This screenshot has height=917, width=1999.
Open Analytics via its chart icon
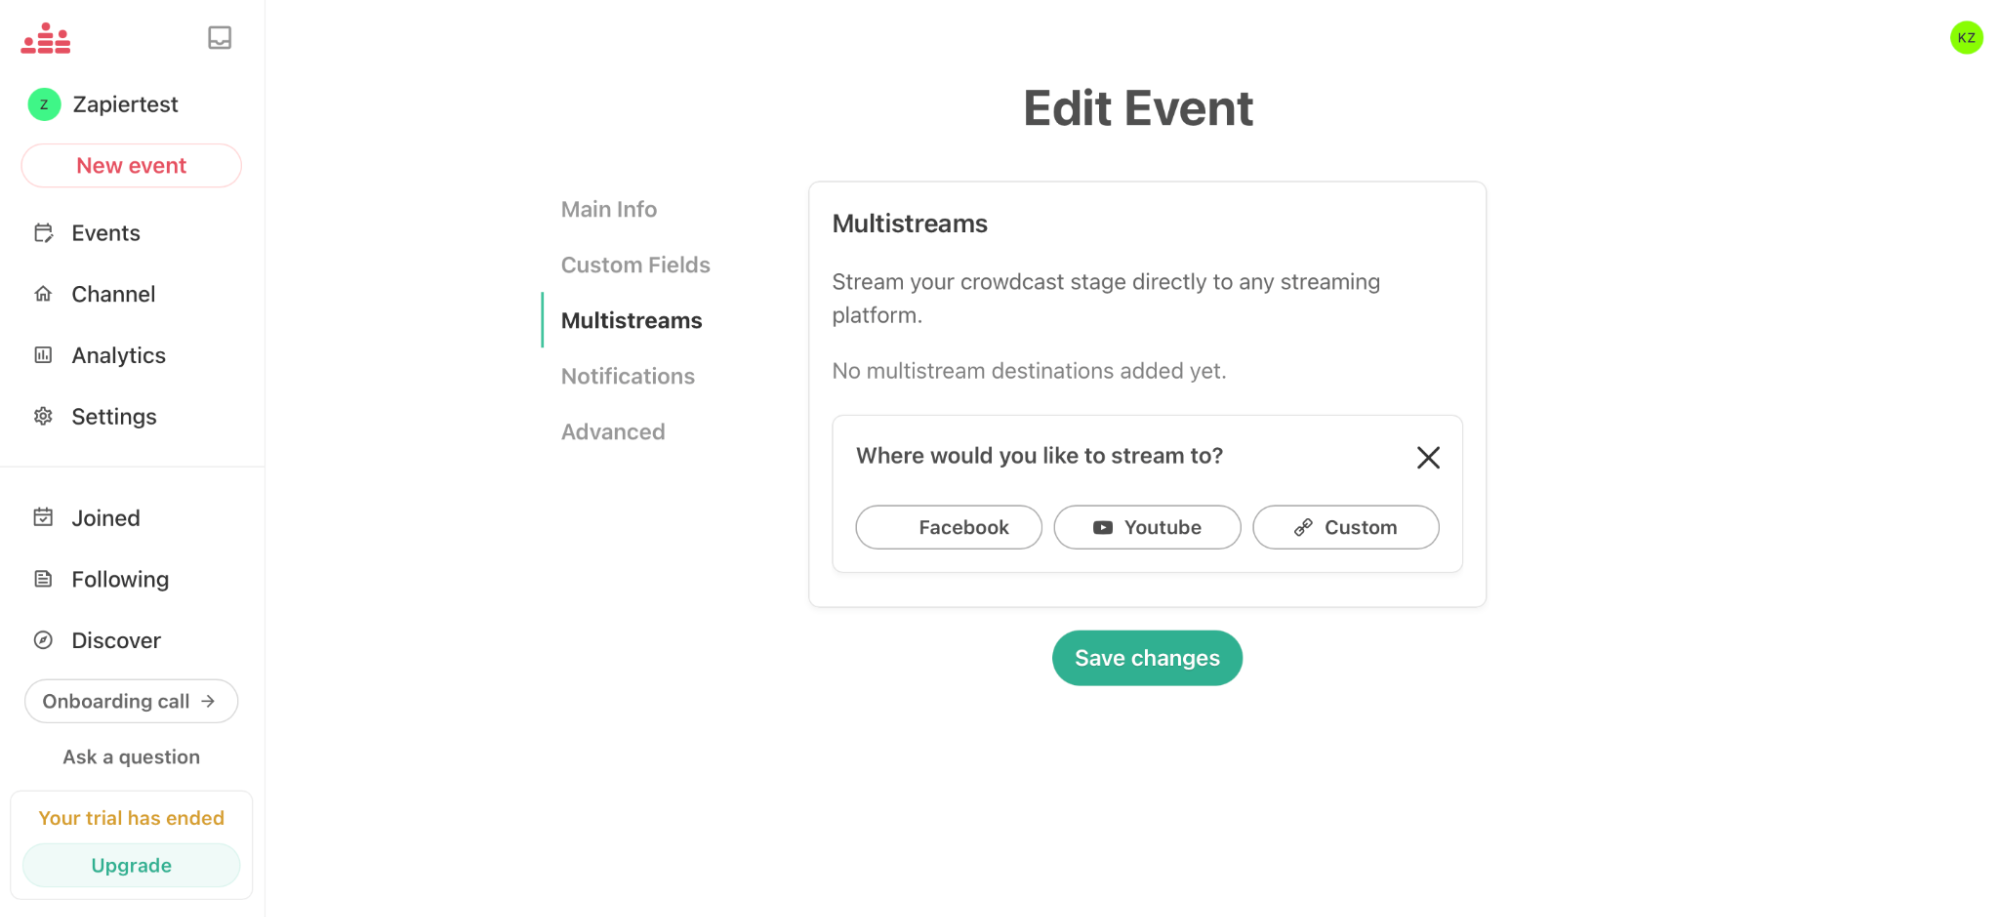coord(43,355)
